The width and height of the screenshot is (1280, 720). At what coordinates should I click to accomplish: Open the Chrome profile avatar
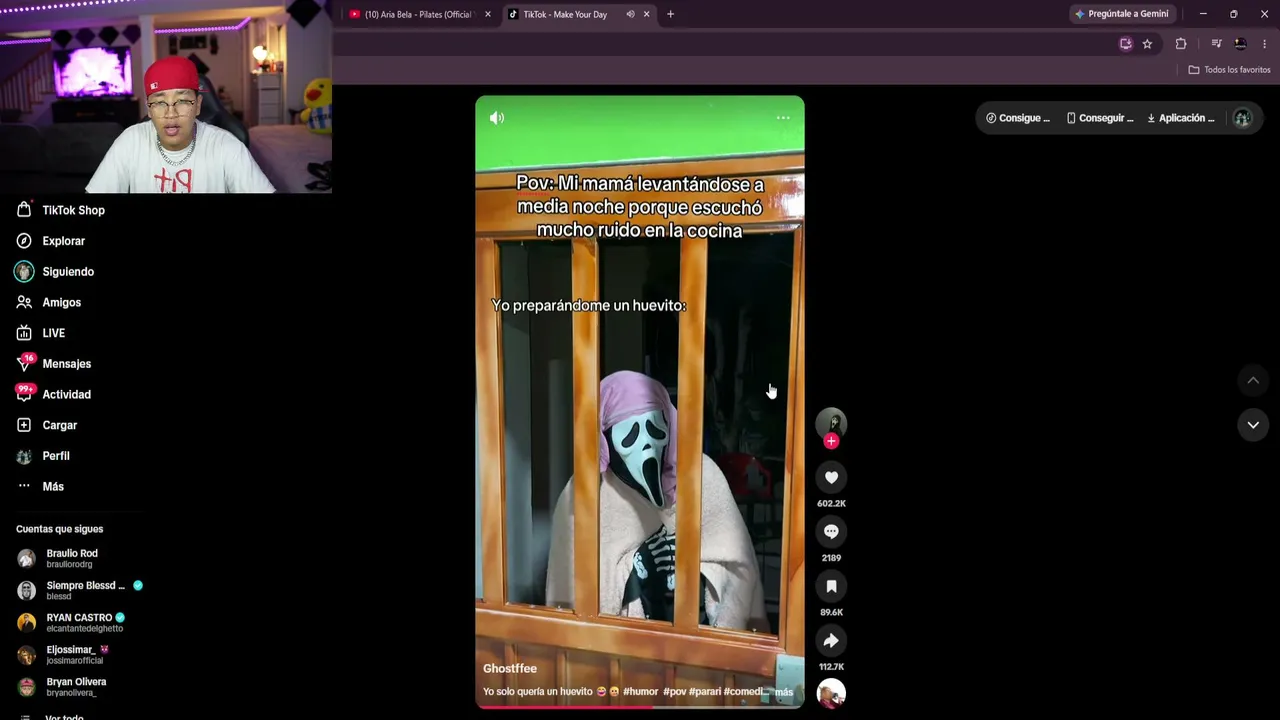coord(1240,44)
